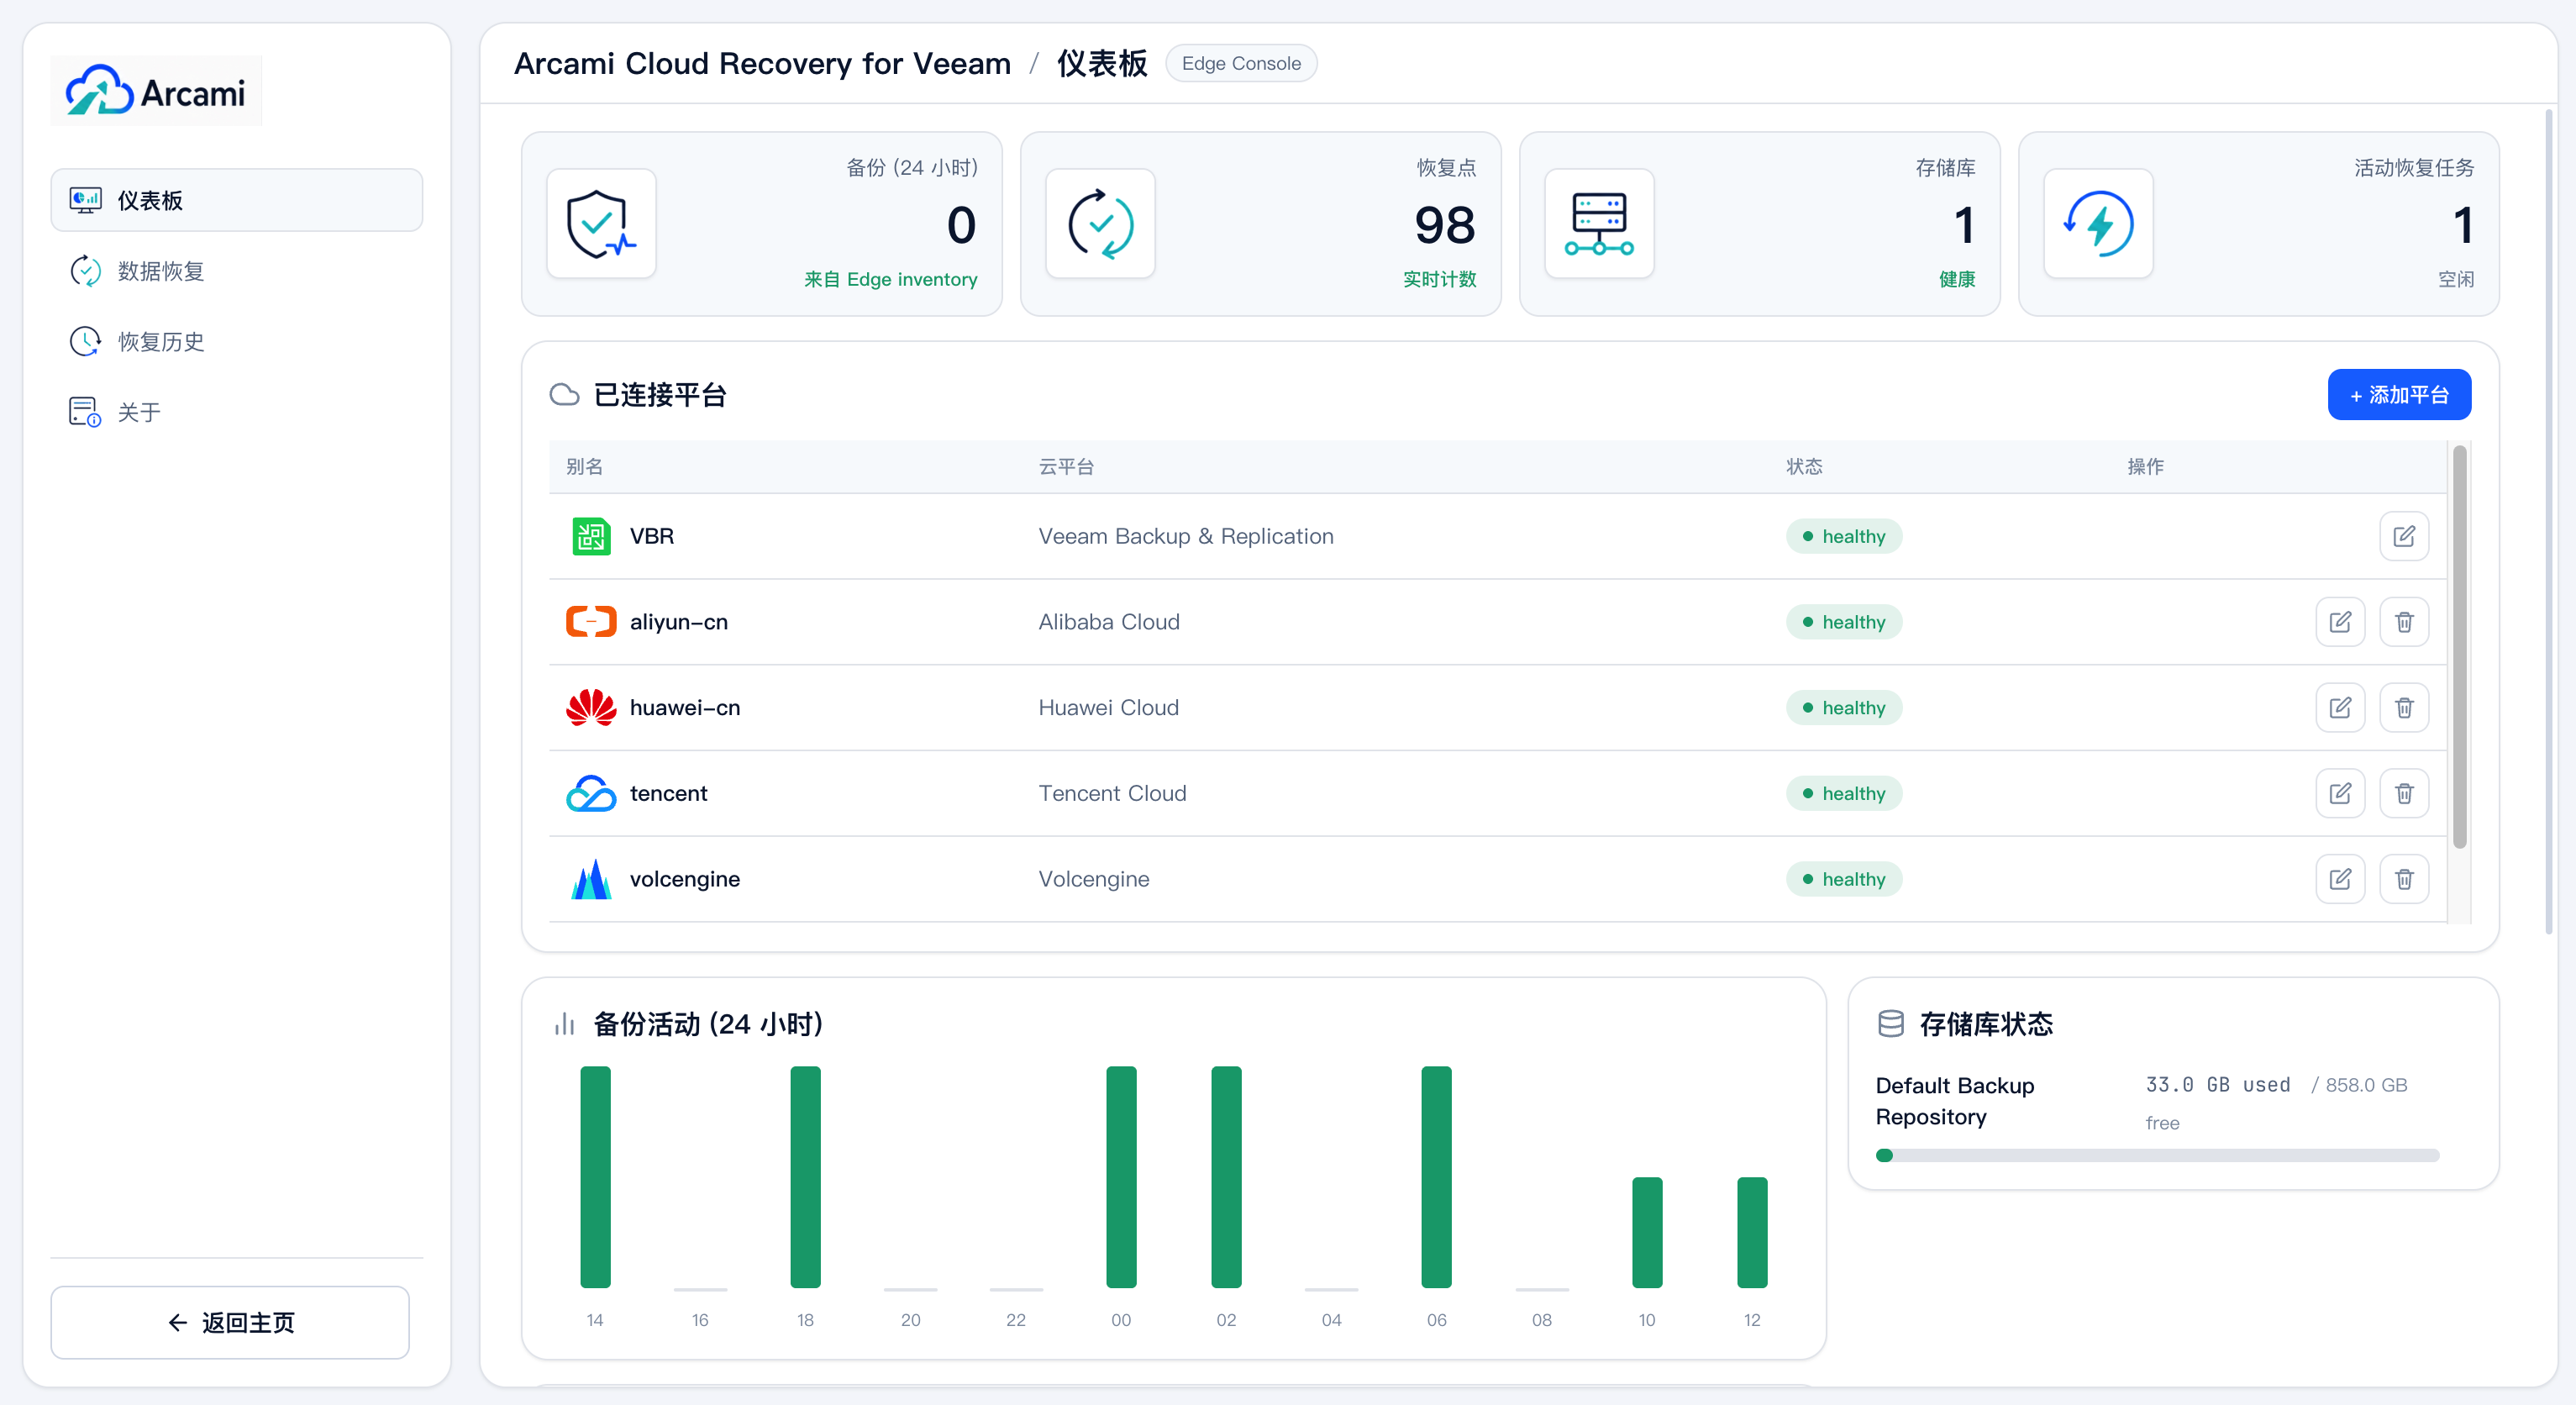Click the bar chart icon beside 备份活动
The height and width of the screenshot is (1405, 2576).
[565, 1024]
